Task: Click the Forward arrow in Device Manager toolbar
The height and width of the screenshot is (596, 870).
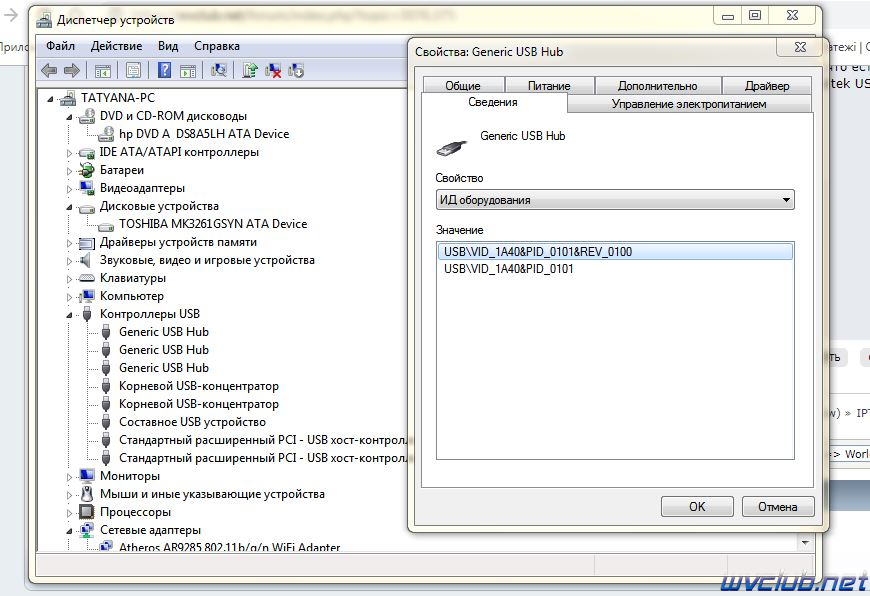Action: coord(72,70)
